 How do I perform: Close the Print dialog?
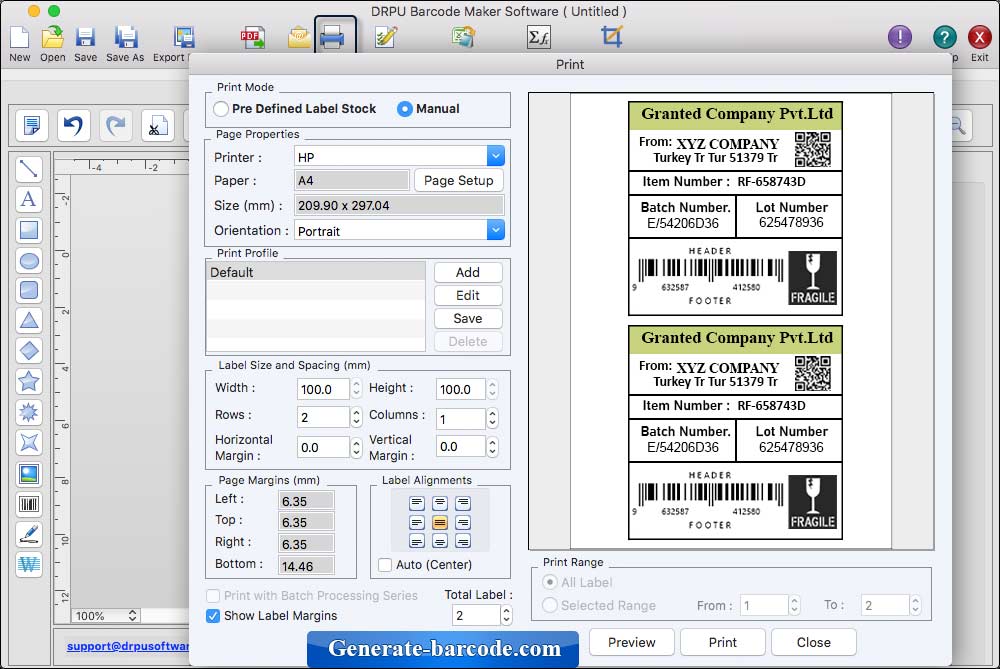(813, 642)
